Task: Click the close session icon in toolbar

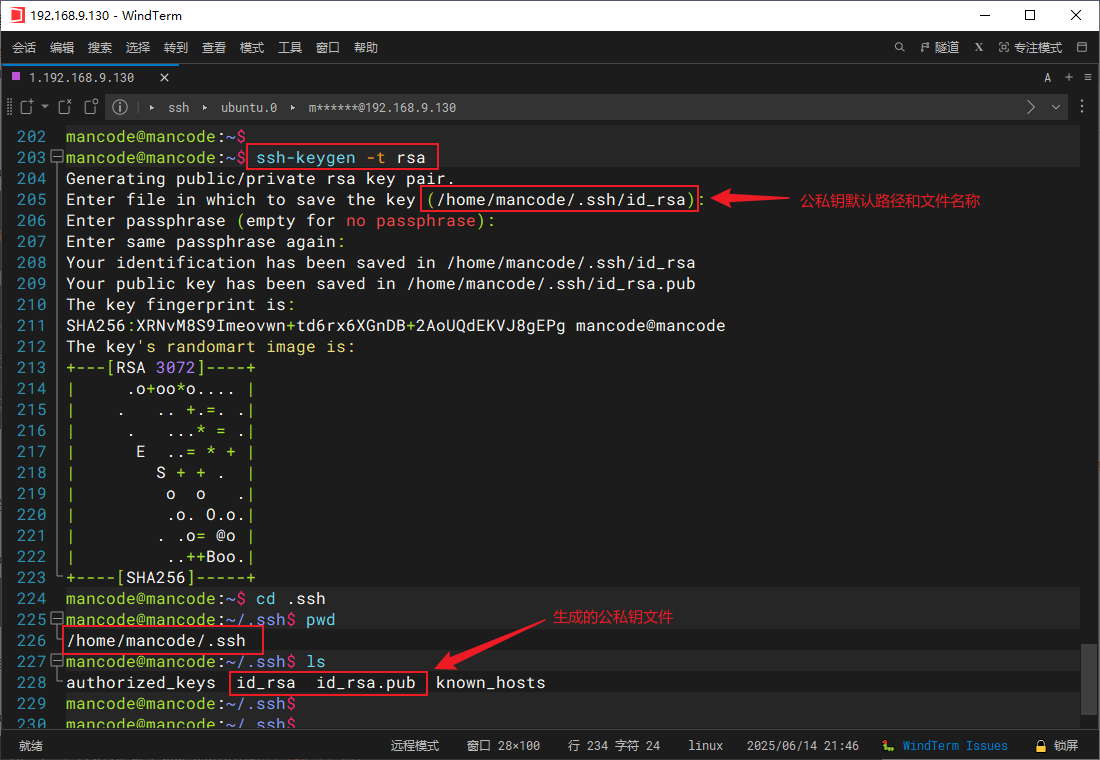Action: (65, 107)
